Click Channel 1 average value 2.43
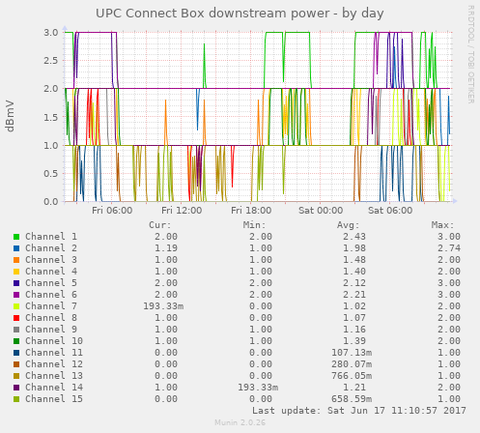This screenshot has width=480, height=433. [354, 237]
